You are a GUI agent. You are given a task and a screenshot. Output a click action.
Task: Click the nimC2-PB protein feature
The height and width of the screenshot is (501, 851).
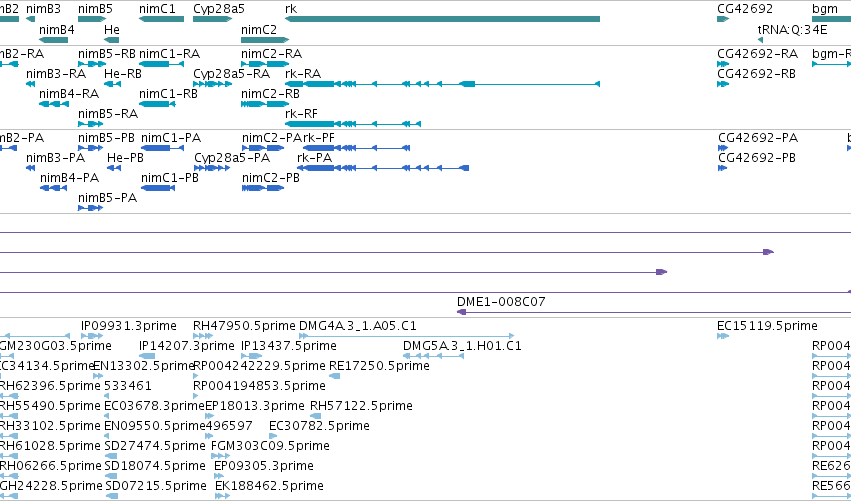(x=263, y=188)
